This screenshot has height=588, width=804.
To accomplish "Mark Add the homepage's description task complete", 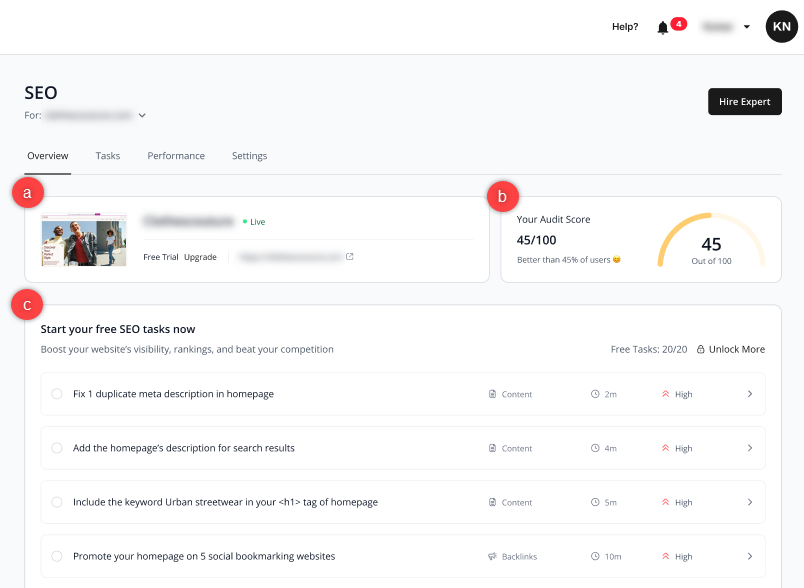I will pos(57,448).
